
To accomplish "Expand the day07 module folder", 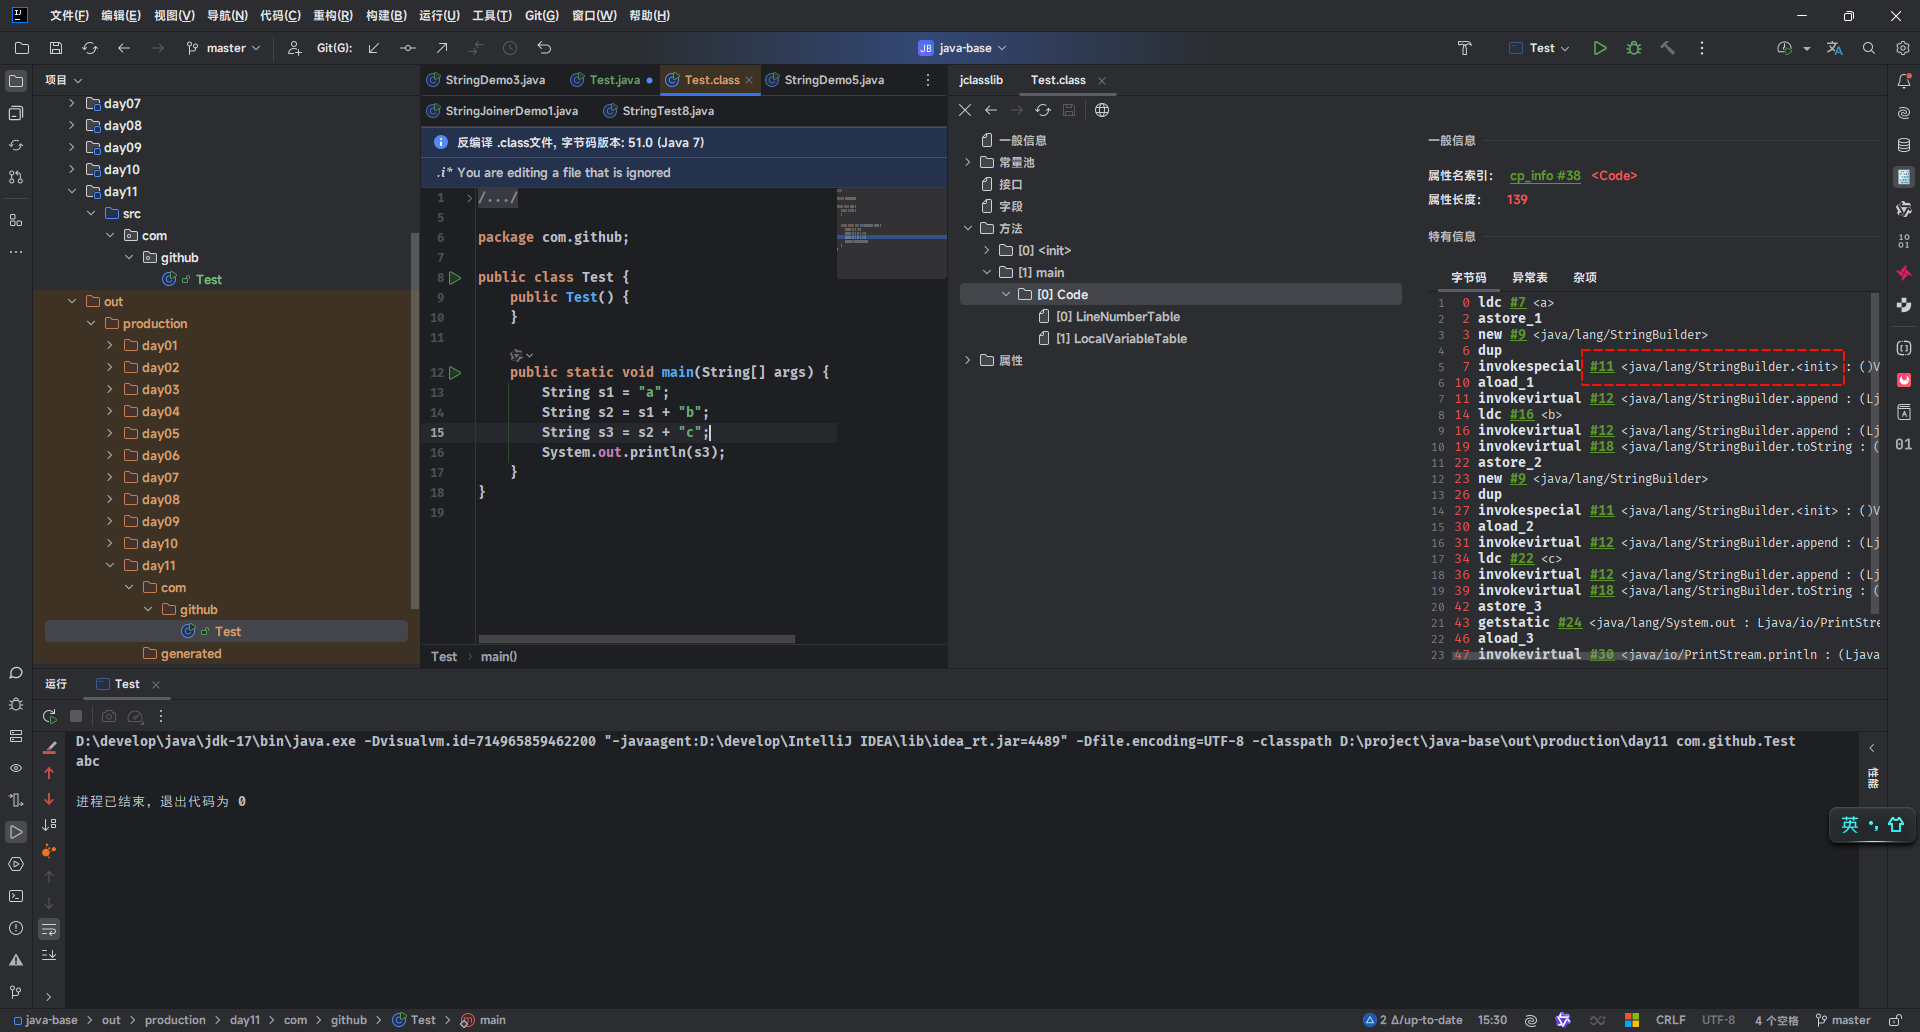I will point(71,103).
